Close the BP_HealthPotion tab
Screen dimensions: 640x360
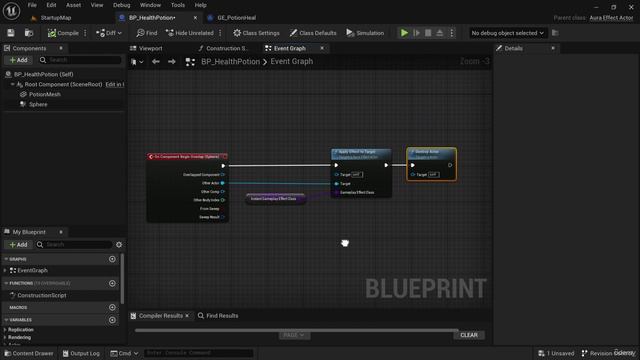coord(195,18)
